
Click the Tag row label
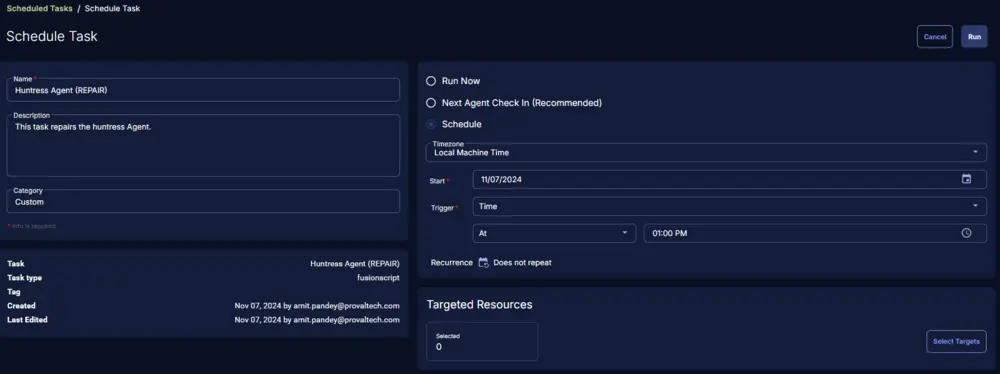(13, 292)
